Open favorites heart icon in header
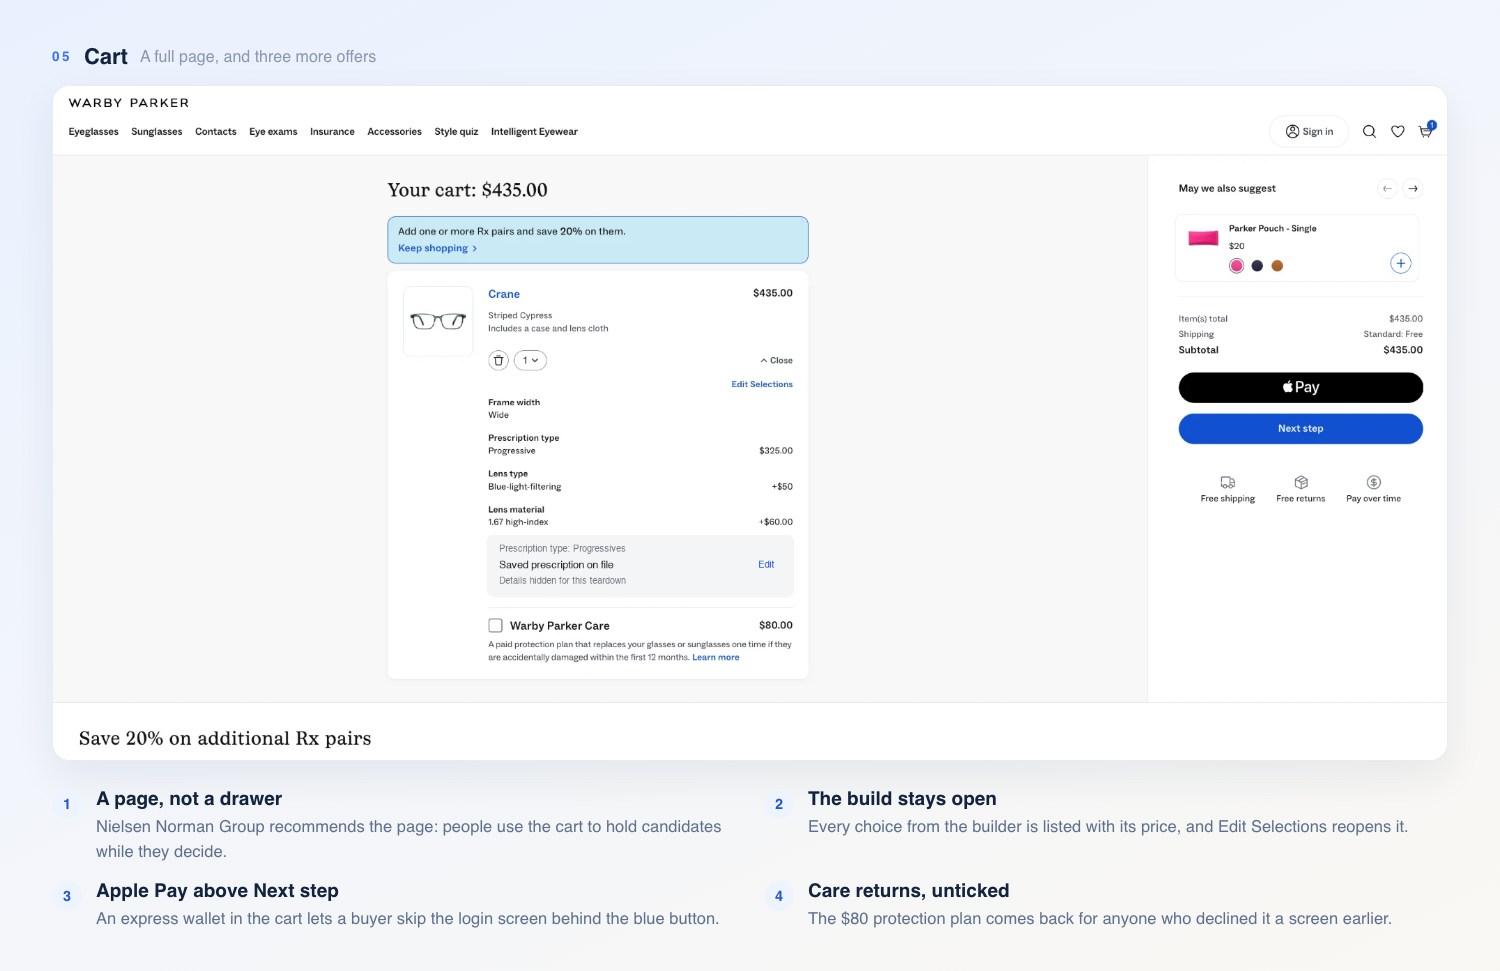Screen dimensions: 1500x971 point(1398,131)
